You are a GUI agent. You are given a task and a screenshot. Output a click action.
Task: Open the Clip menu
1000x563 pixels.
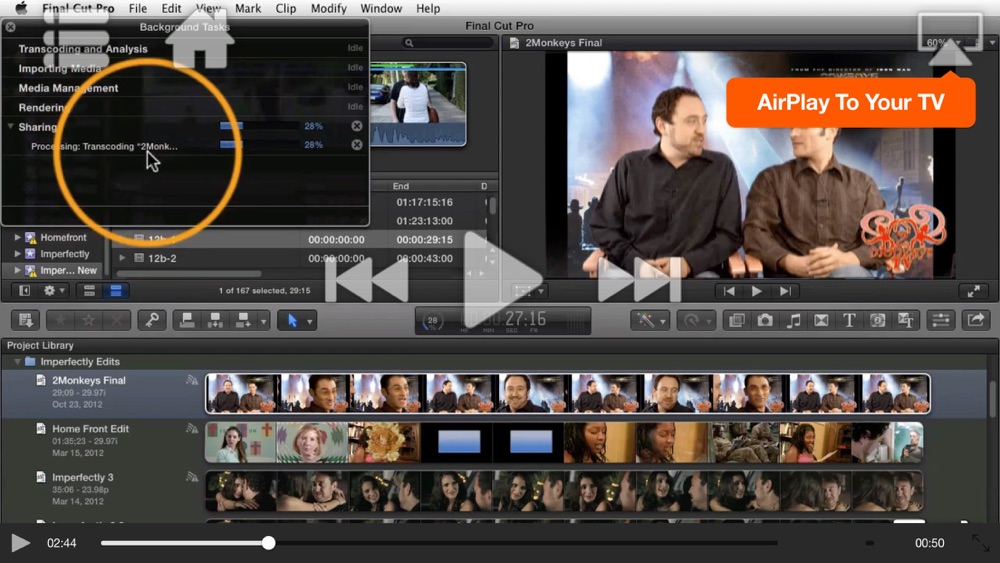[286, 8]
